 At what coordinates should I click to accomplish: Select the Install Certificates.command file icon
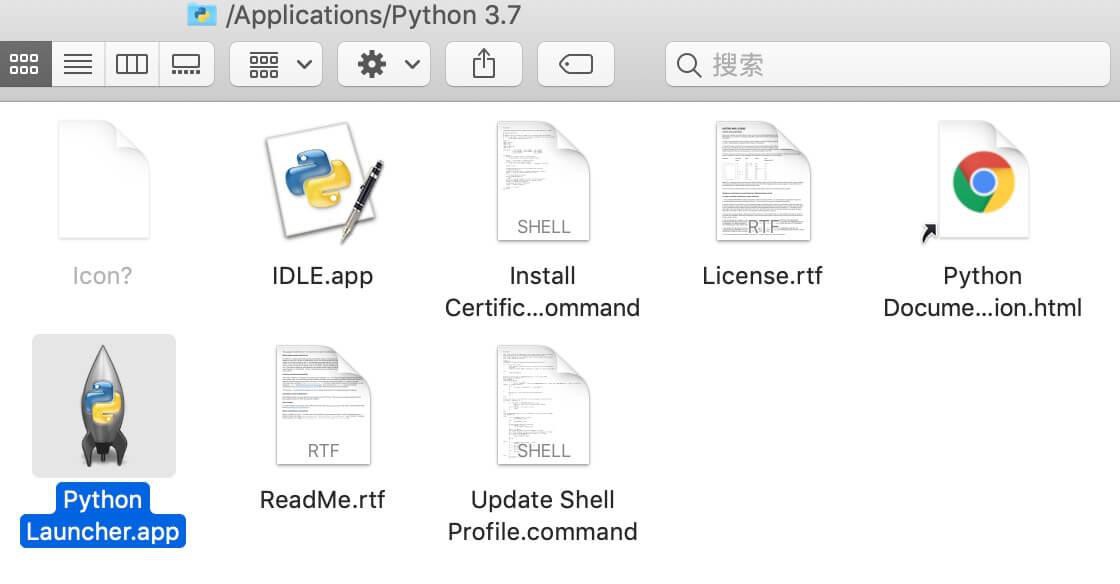[543, 181]
